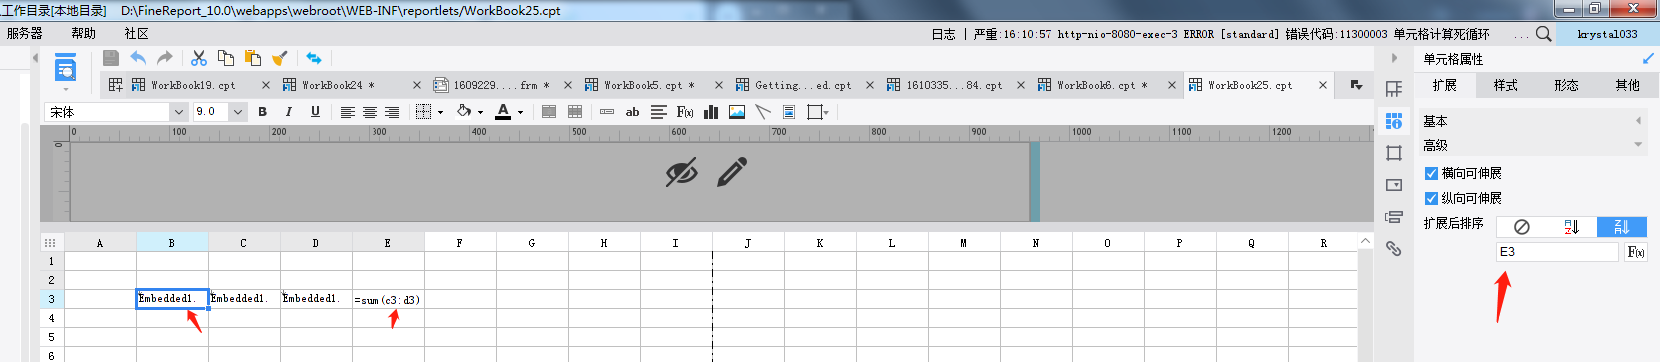Viewport: 1660px width, 362px height.
Task: Click the blue swap arrows icon
Action: 314,58
